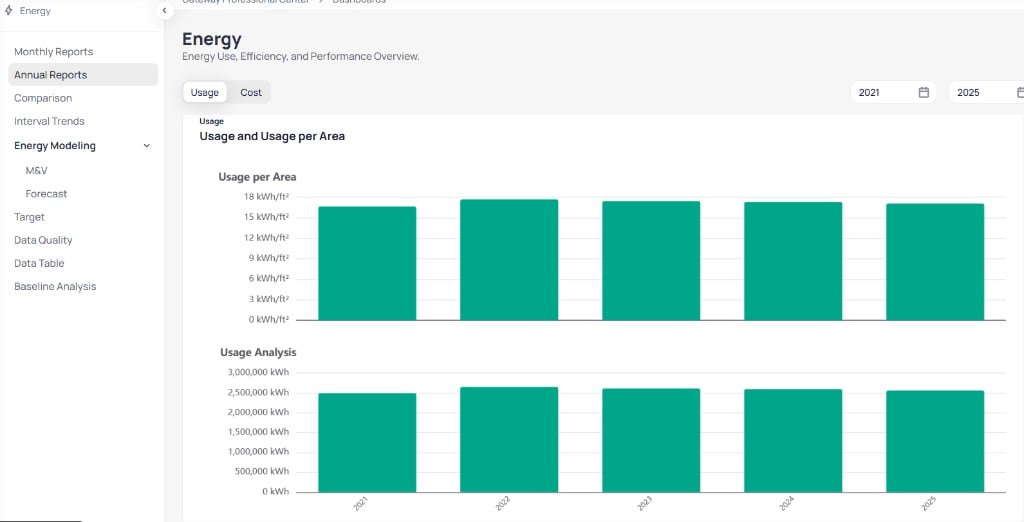This screenshot has width=1024, height=522.
Task: Go to the Comparison page
Action: [43, 98]
